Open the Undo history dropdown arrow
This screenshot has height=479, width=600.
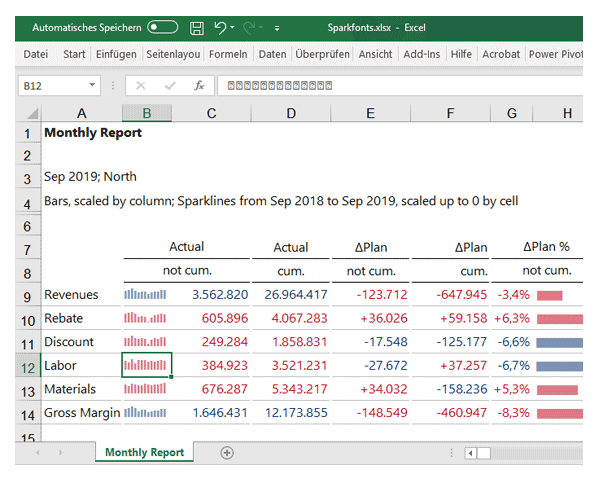[x=232, y=28]
